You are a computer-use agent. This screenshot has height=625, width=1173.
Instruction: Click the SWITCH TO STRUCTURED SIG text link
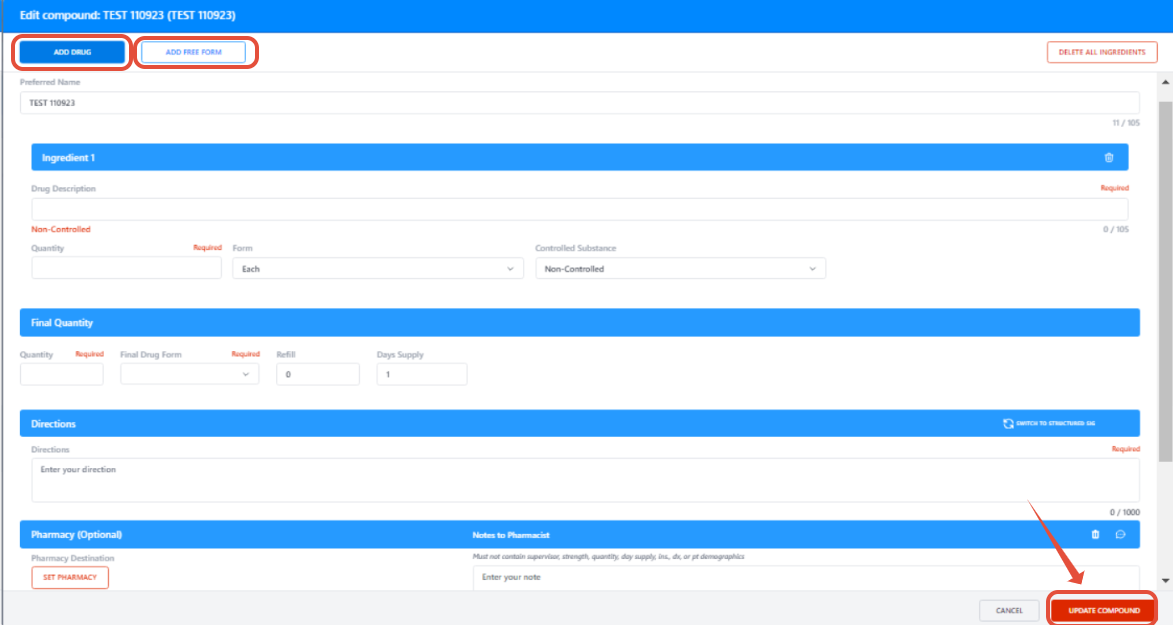point(1056,424)
